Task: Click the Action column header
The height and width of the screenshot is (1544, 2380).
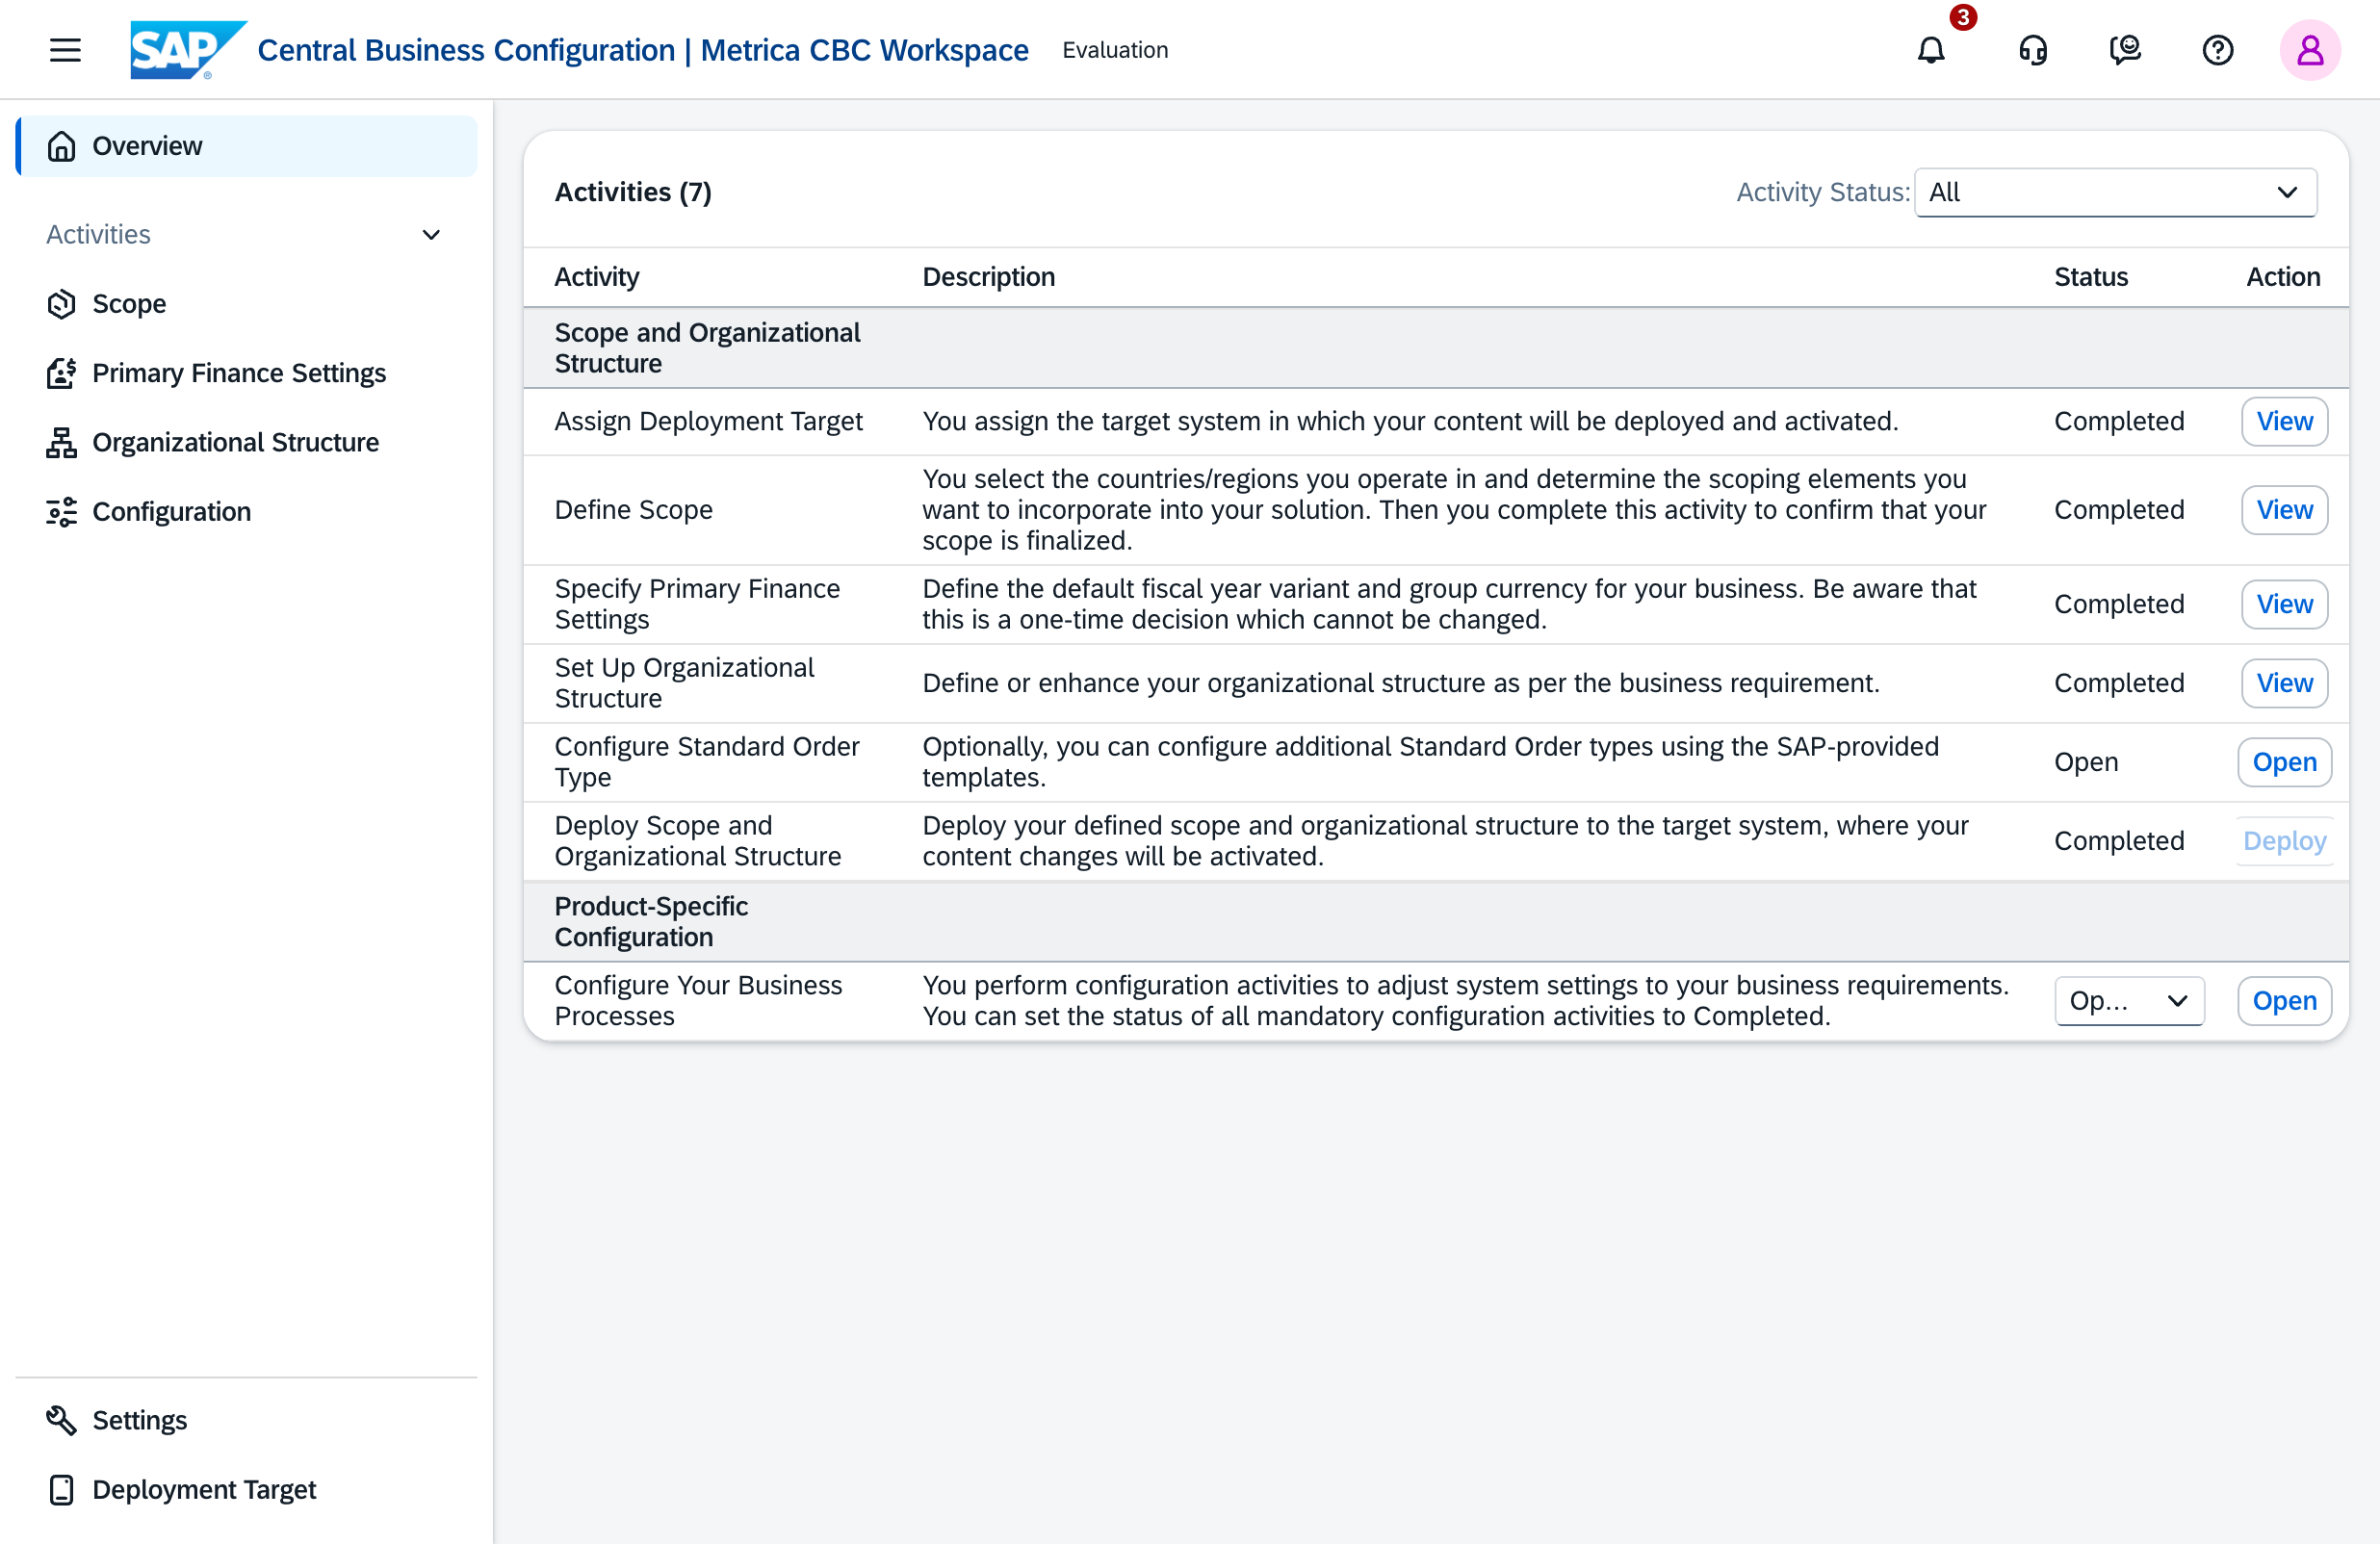Action: click(x=2283, y=277)
